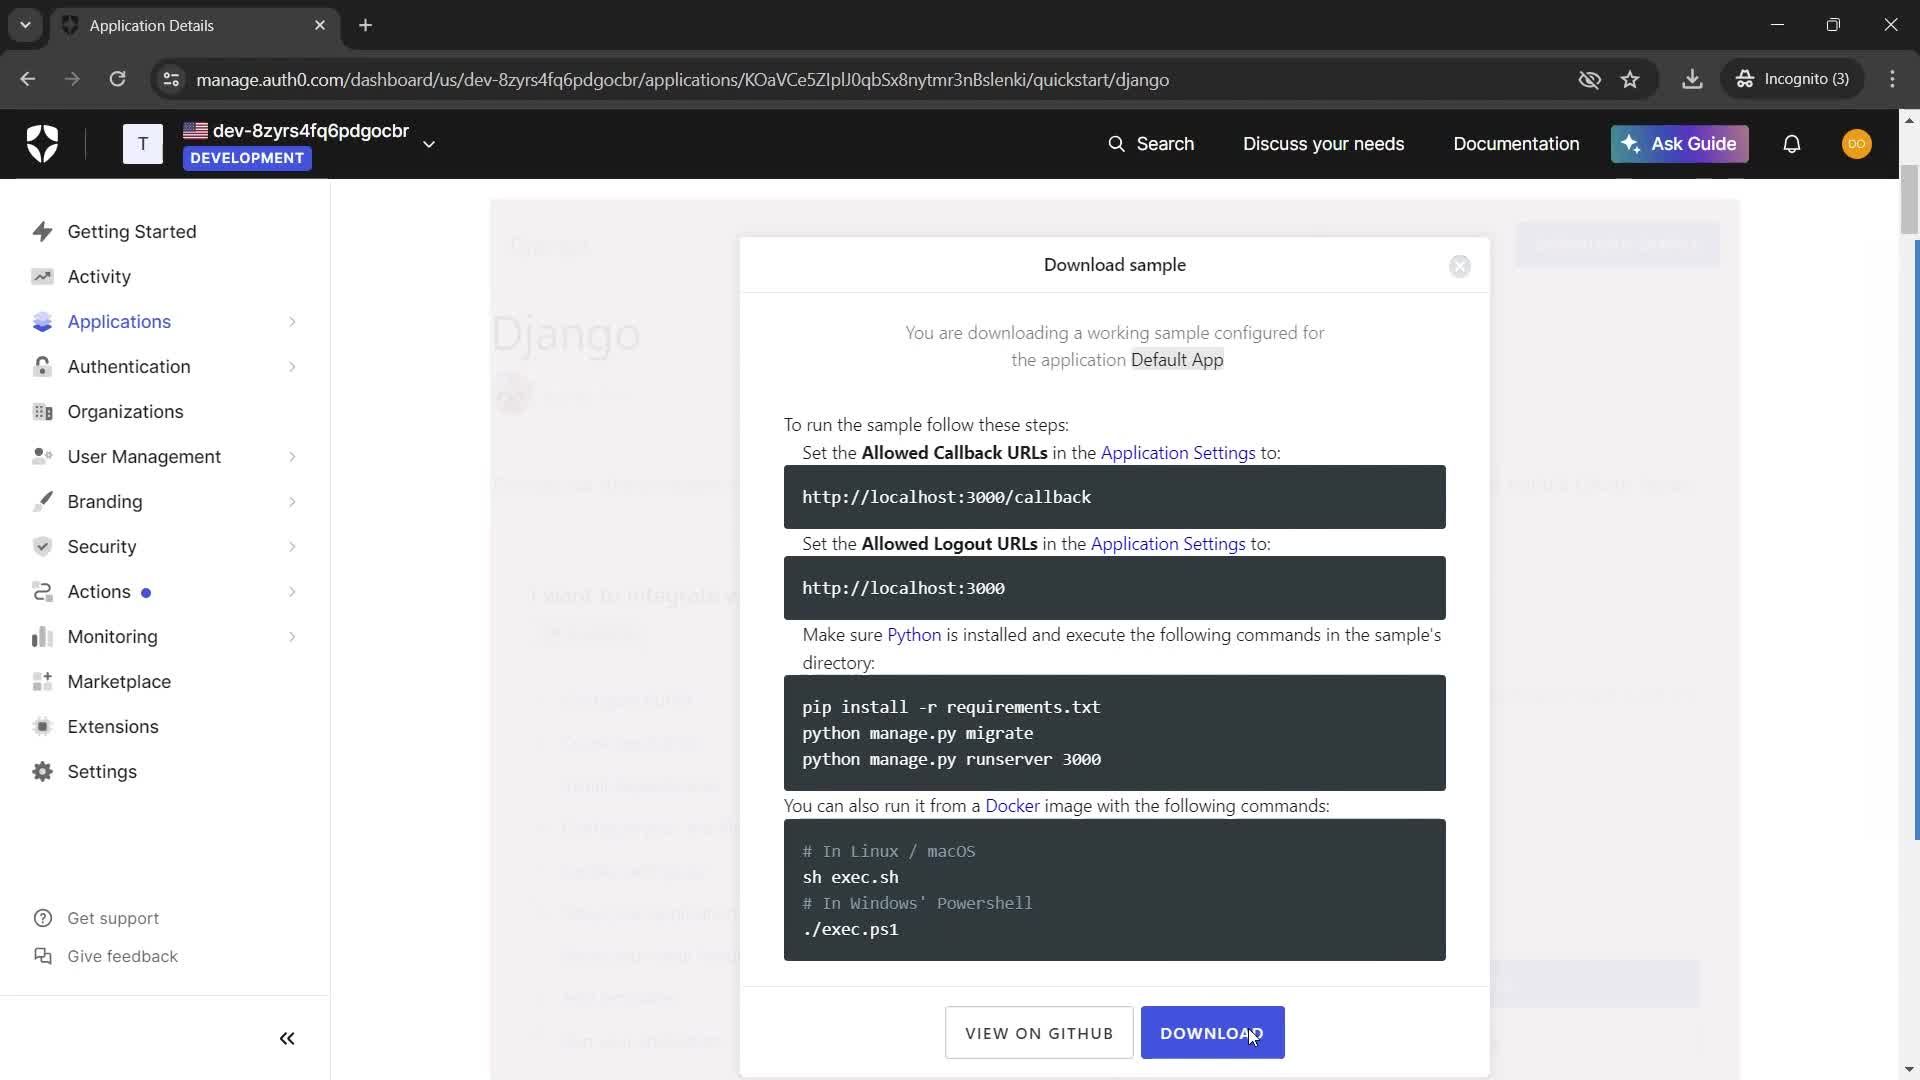Open the browser tab search dropdown

tap(25, 25)
